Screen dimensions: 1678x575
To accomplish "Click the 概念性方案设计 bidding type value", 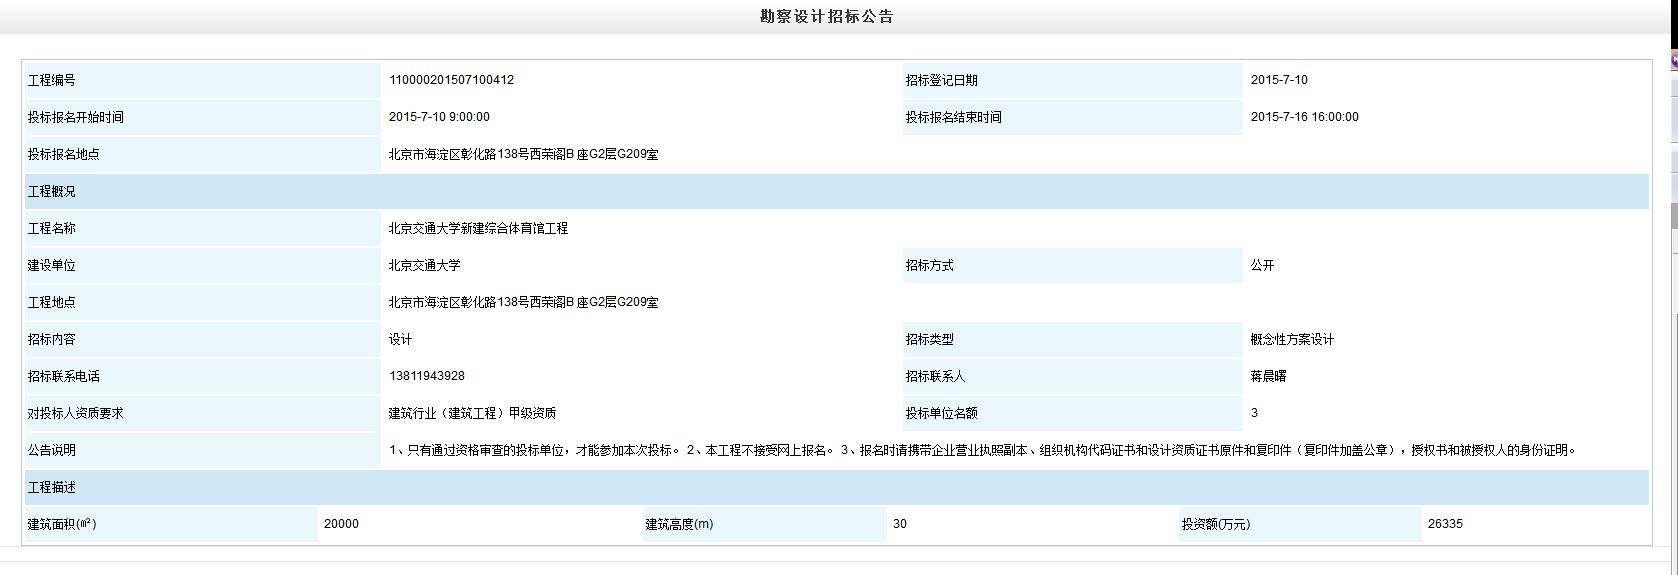I will (x=1292, y=339).
